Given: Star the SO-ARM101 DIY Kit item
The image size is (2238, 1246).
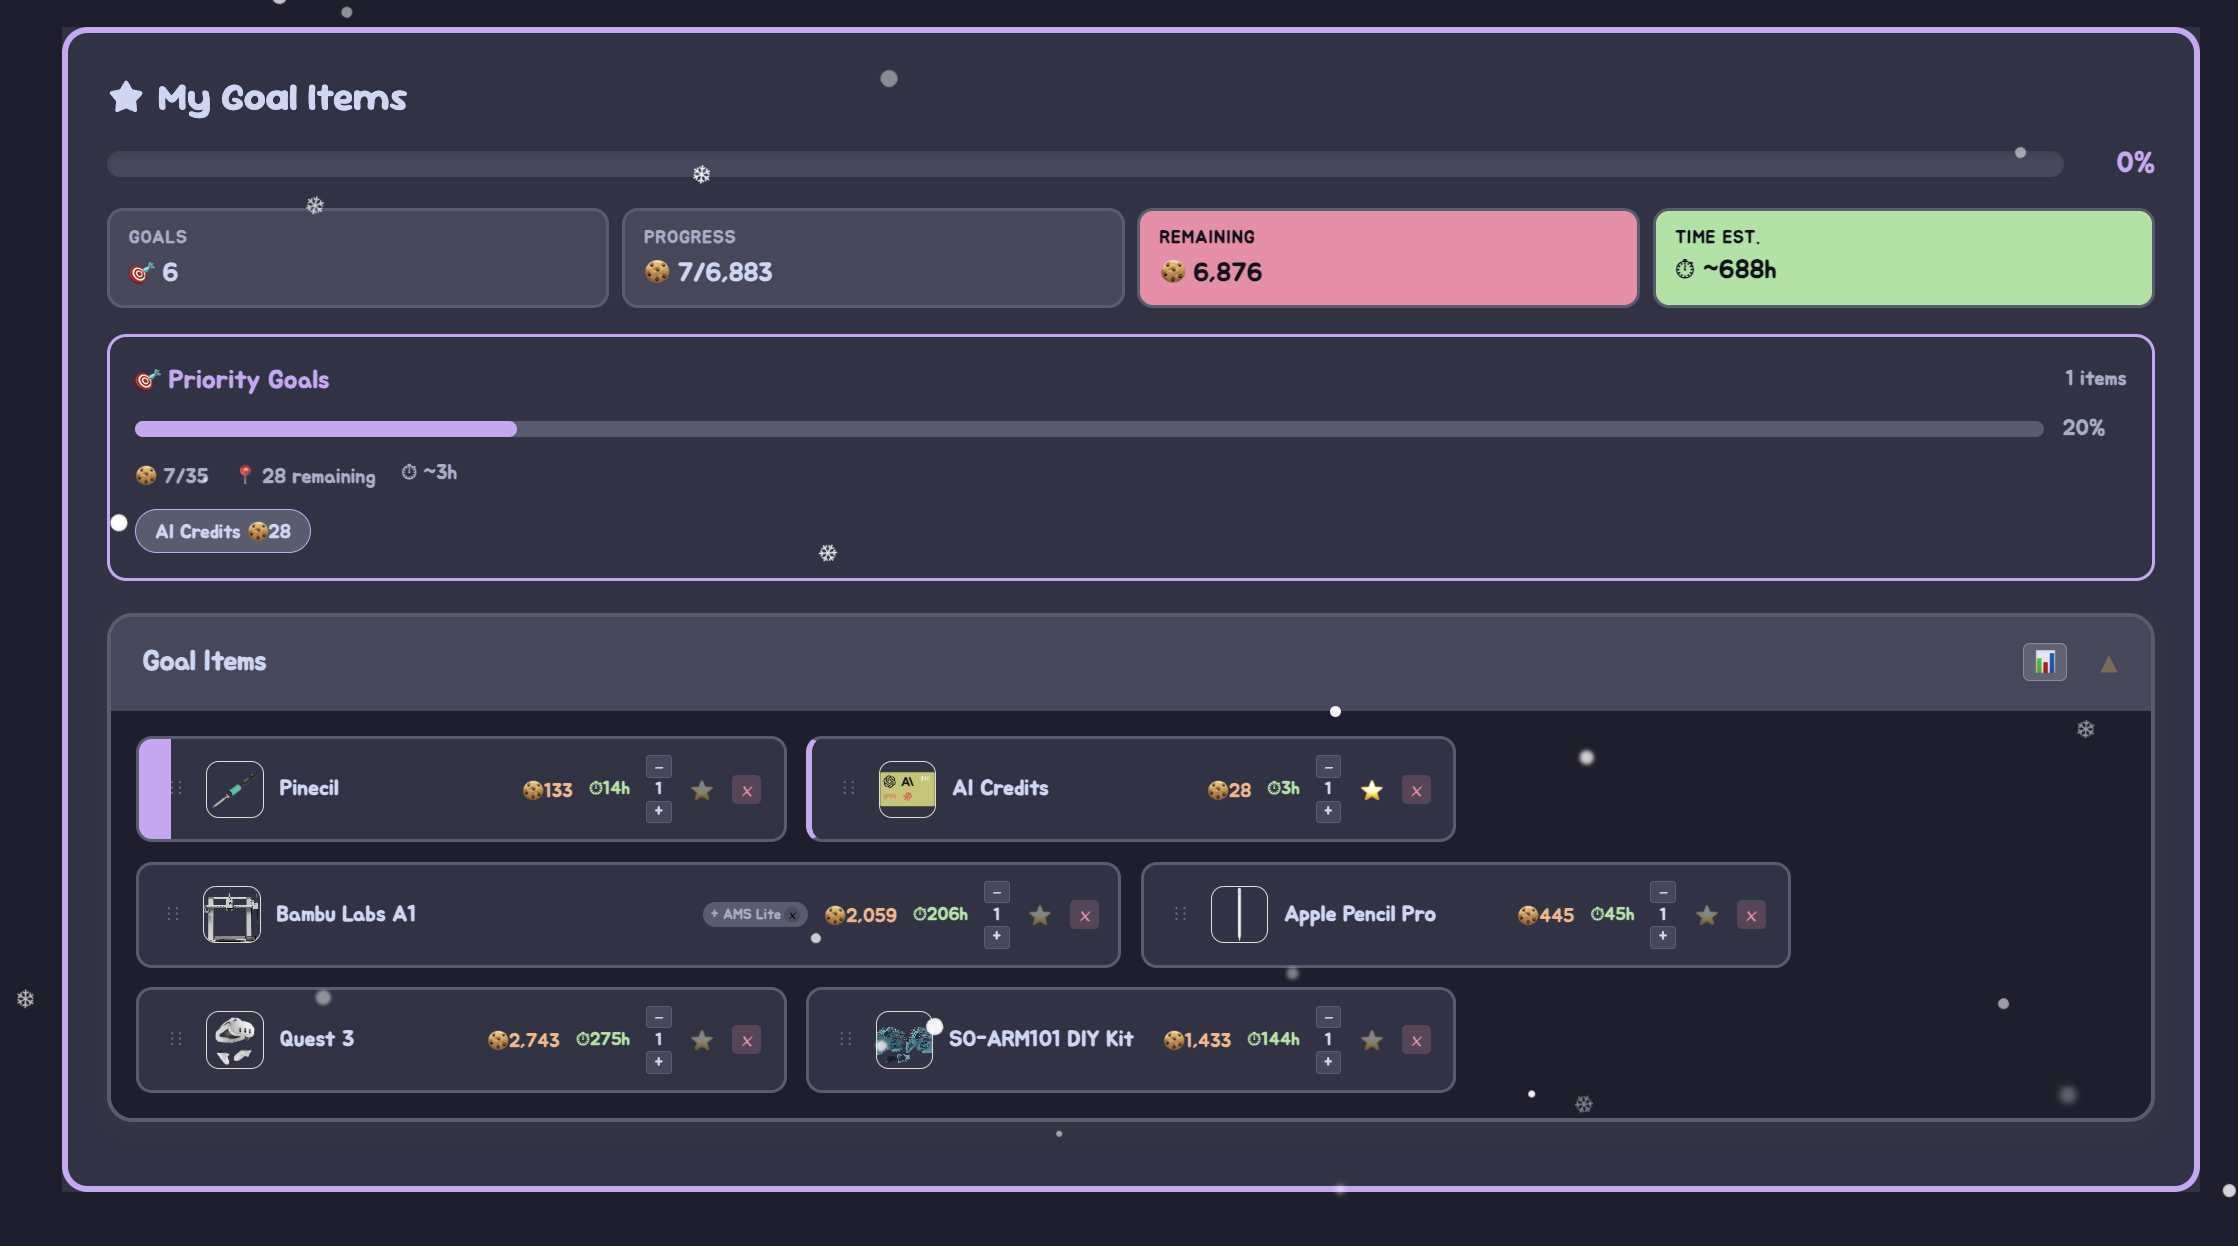Looking at the screenshot, I should tap(1372, 1040).
